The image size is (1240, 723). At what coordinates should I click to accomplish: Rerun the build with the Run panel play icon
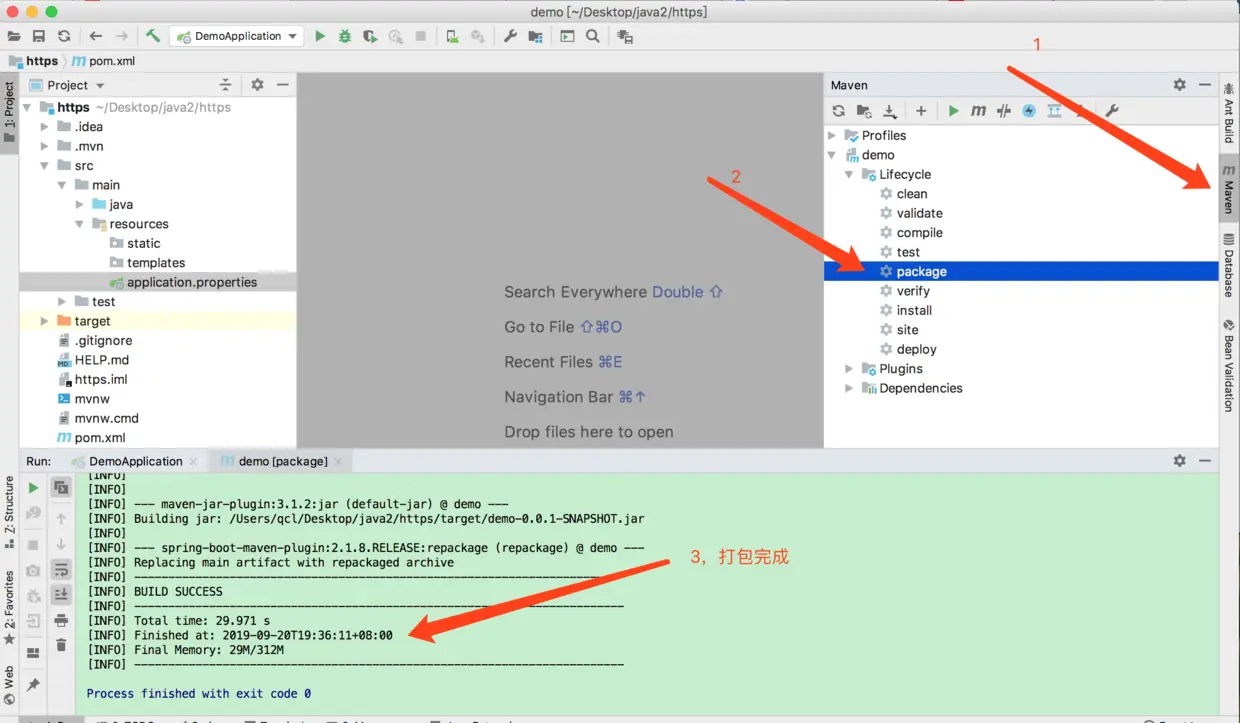(33, 488)
